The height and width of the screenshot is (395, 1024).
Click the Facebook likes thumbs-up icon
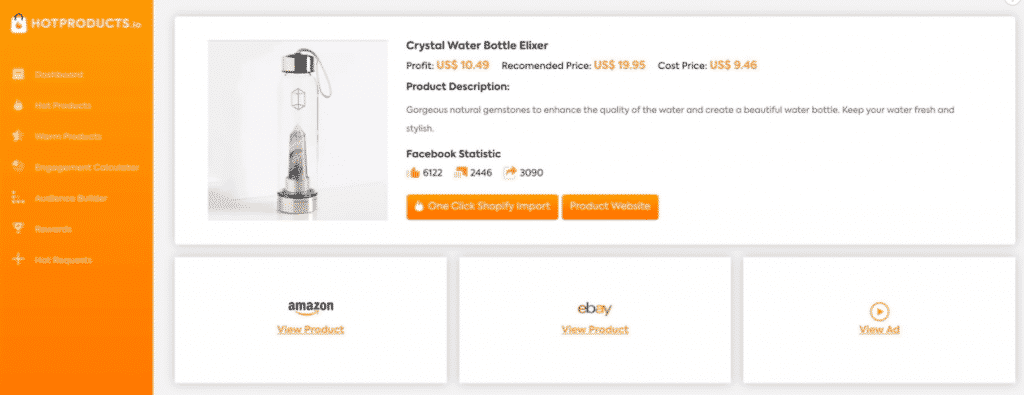point(413,173)
